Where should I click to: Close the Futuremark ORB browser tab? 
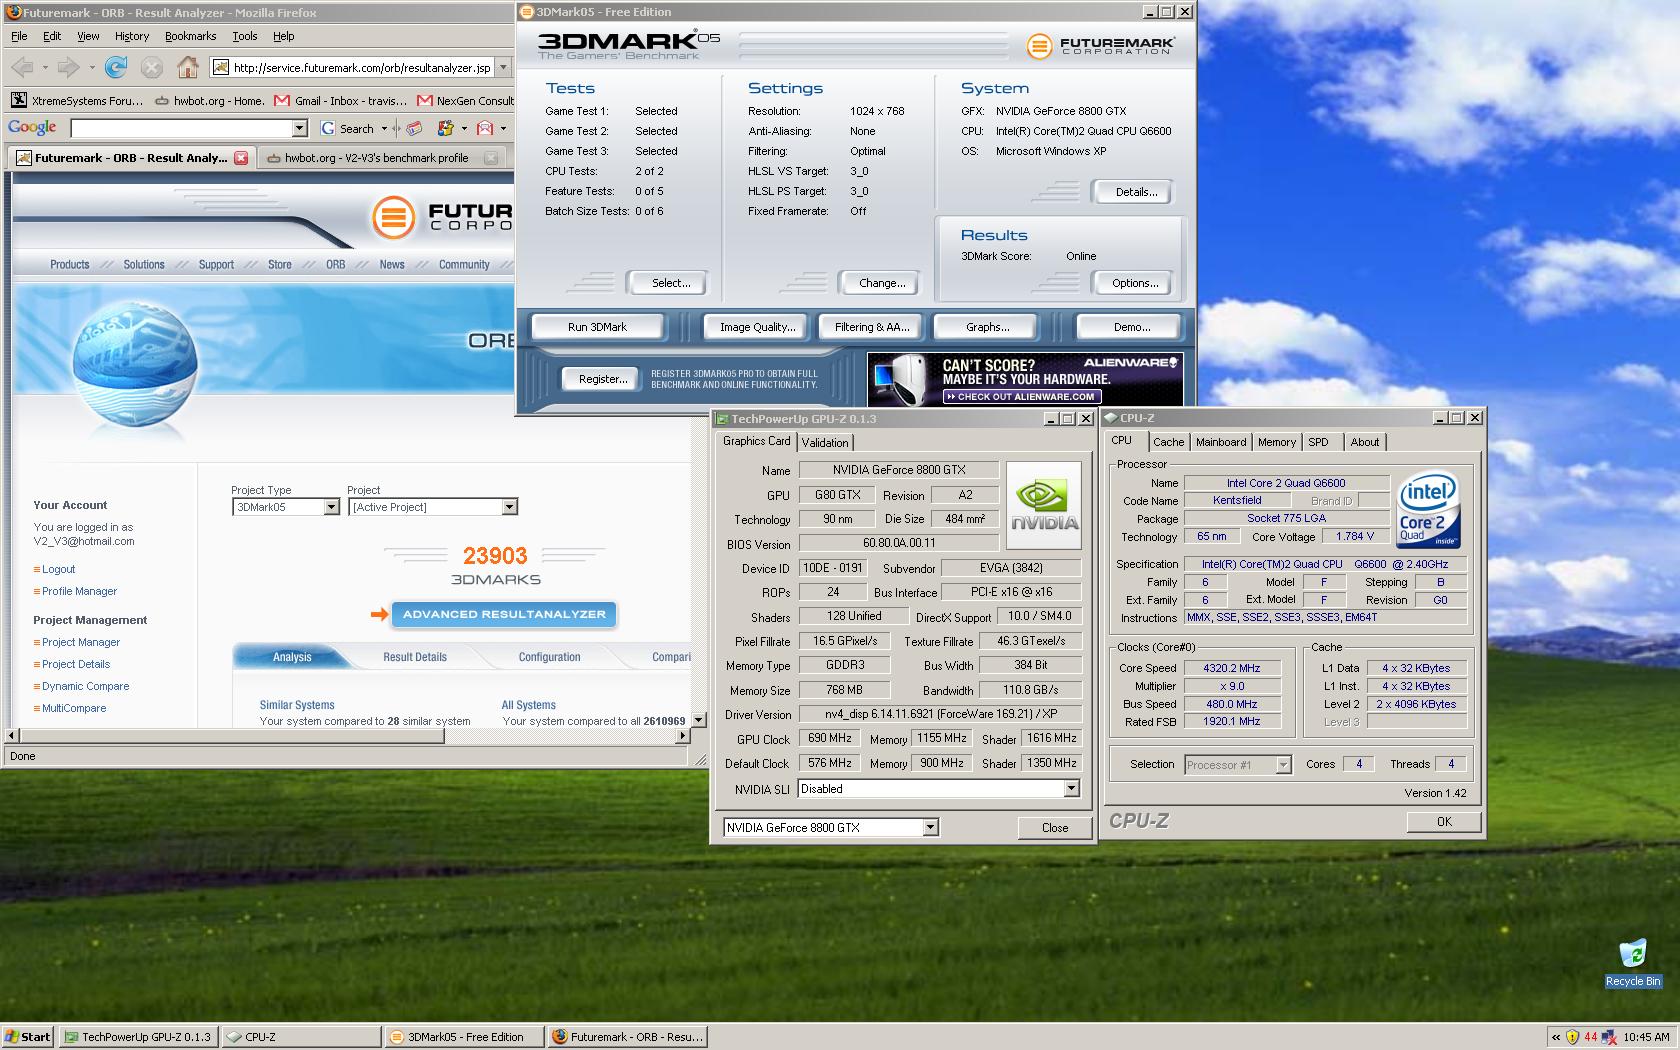(241, 158)
